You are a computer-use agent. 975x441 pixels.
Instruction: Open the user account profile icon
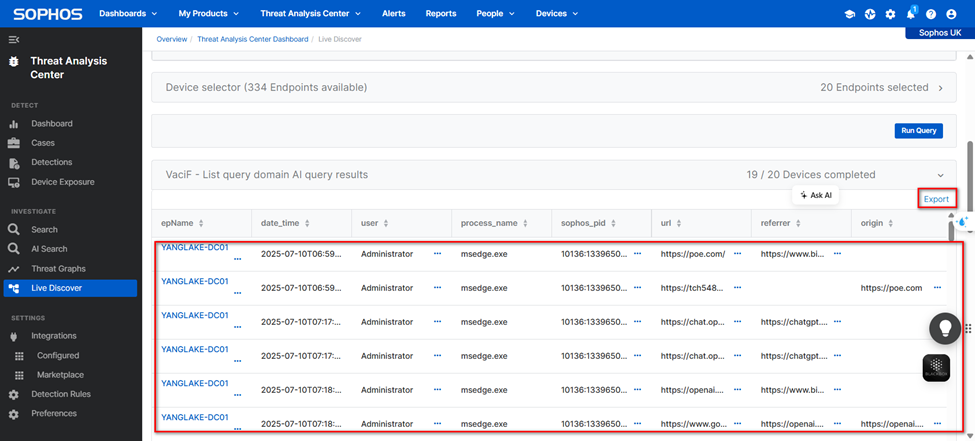tap(951, 14)
